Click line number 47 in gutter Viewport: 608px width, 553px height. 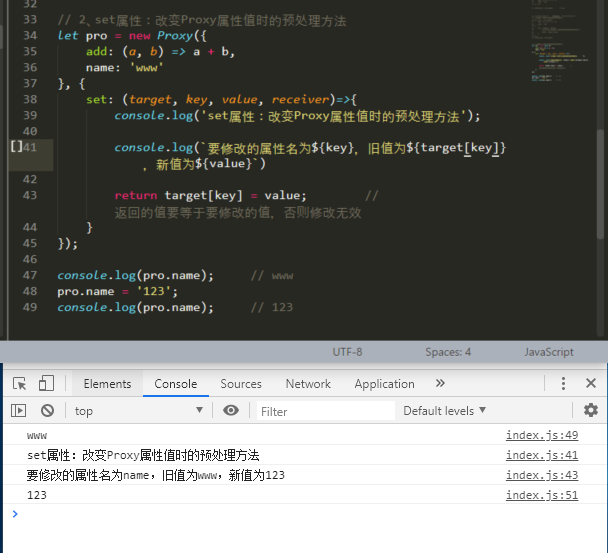click(30, 275)
